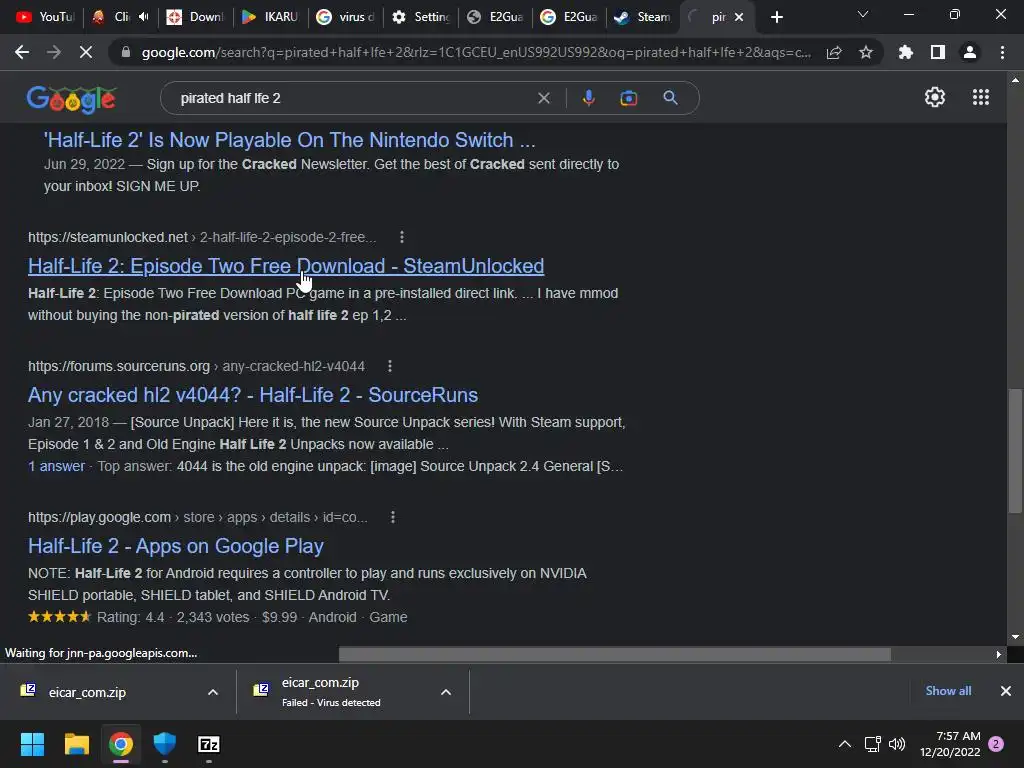Open the Google apps grid
This screenshot has width=1024, height=768.
pyautogui.click(x=981, y=97)
